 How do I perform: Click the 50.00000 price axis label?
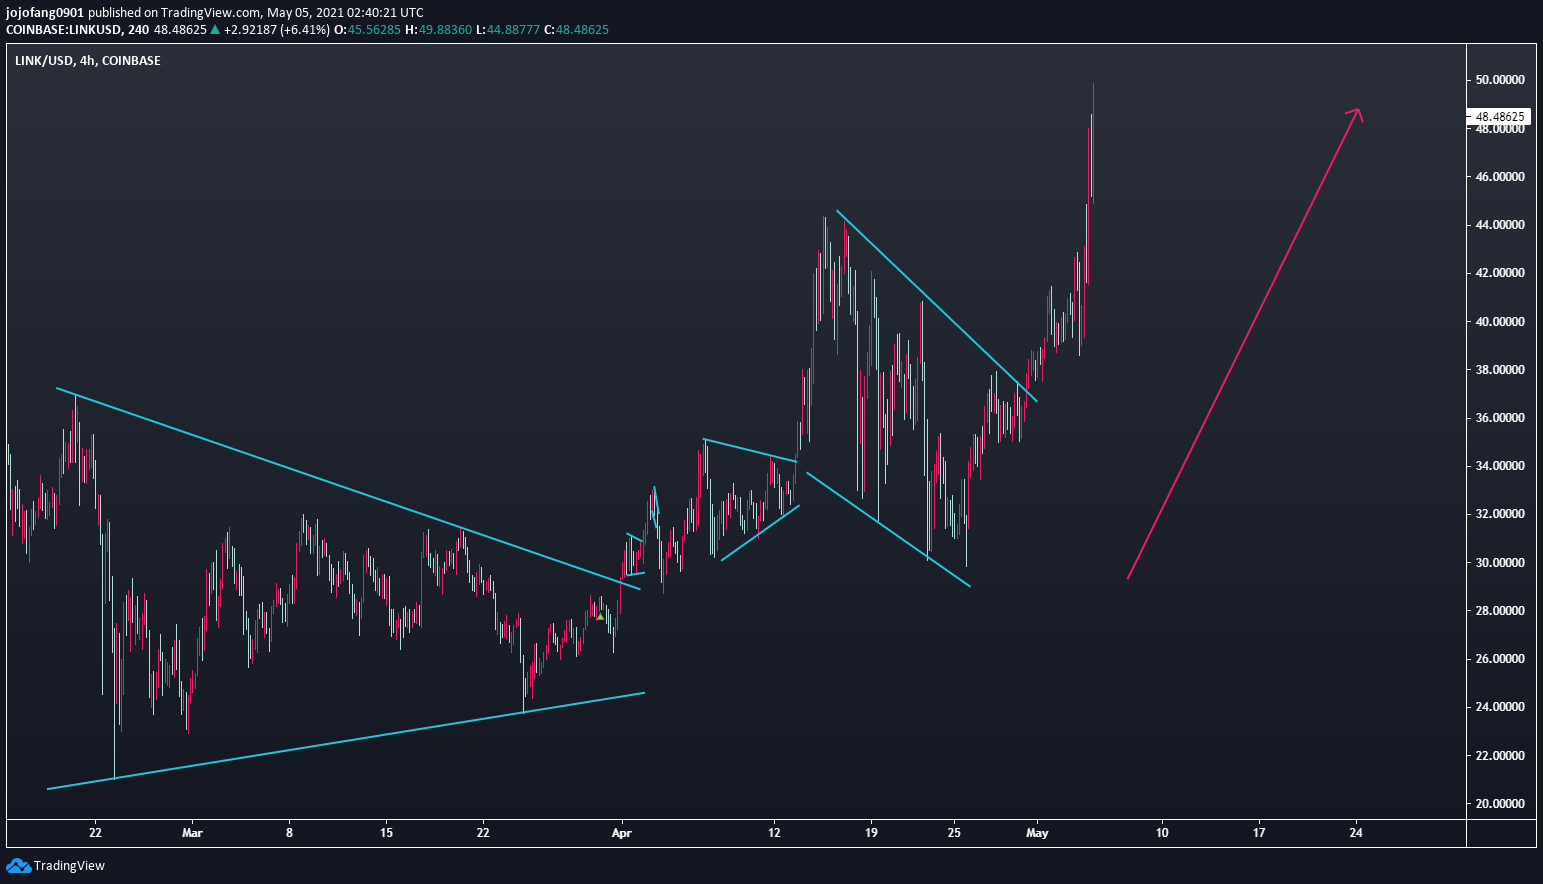[1500, 80]
